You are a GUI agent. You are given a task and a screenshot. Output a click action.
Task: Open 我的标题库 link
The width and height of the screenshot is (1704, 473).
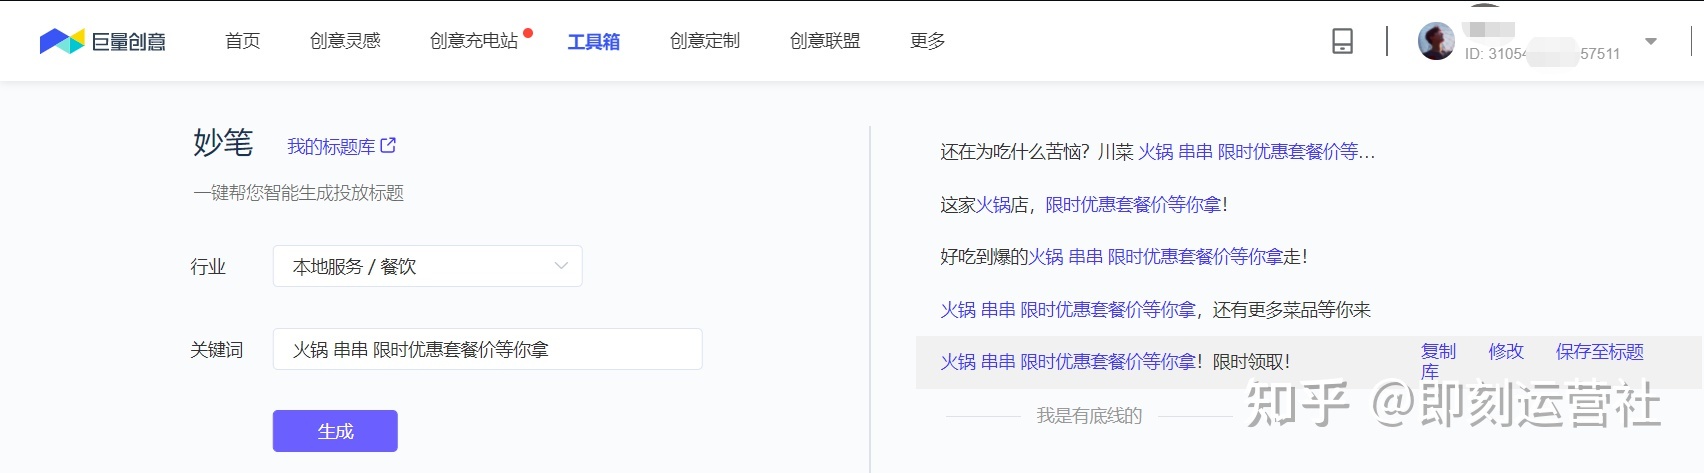pyautogui.click(x=331, y=147)
